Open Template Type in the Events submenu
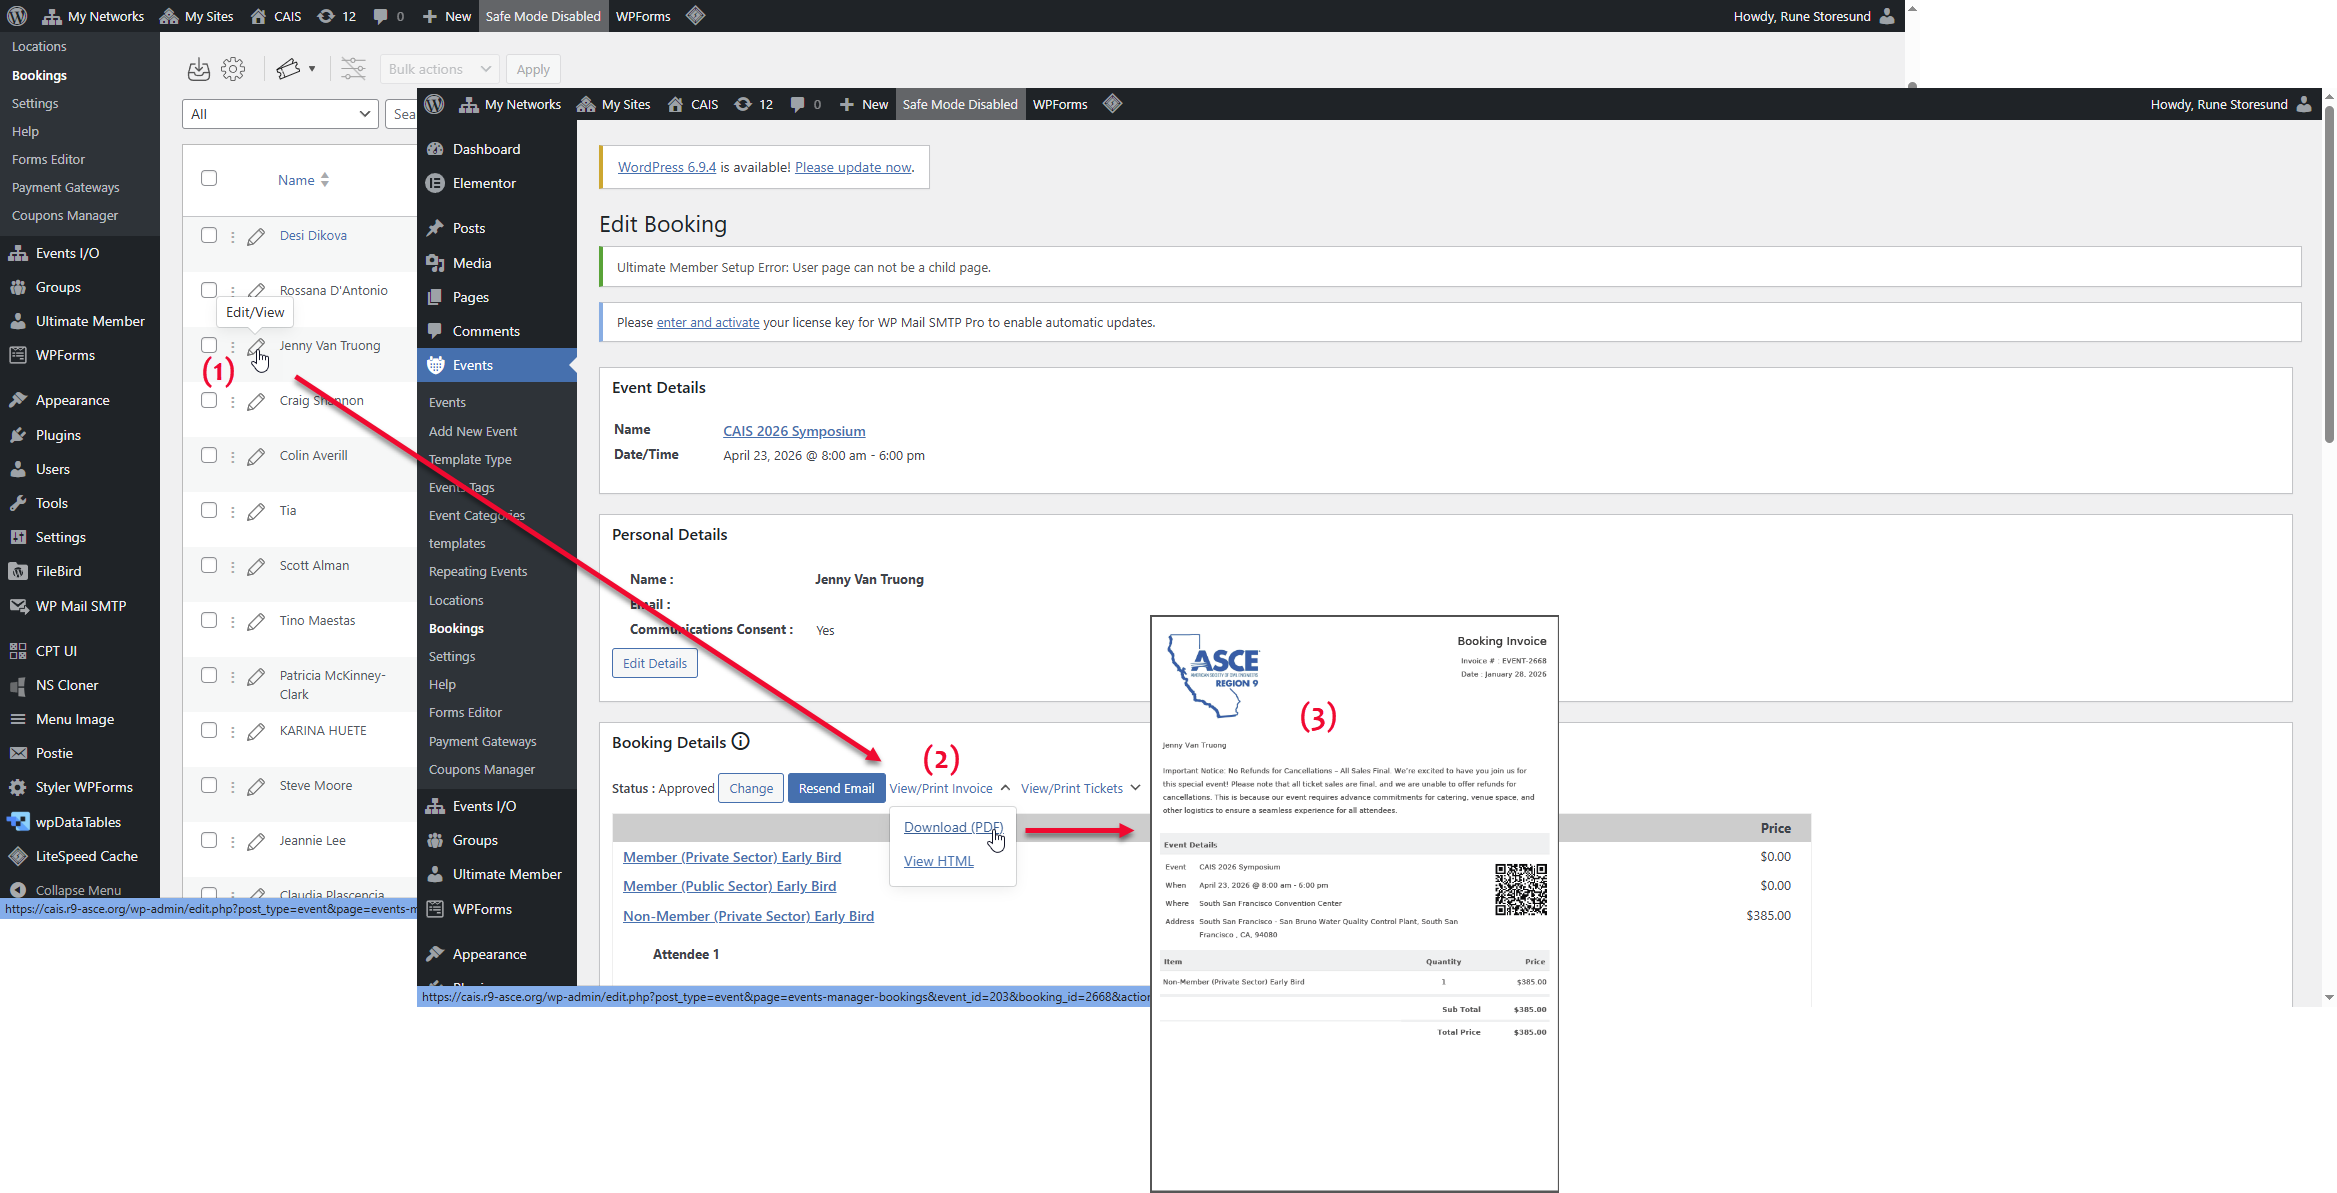 [x=470, y=459]
